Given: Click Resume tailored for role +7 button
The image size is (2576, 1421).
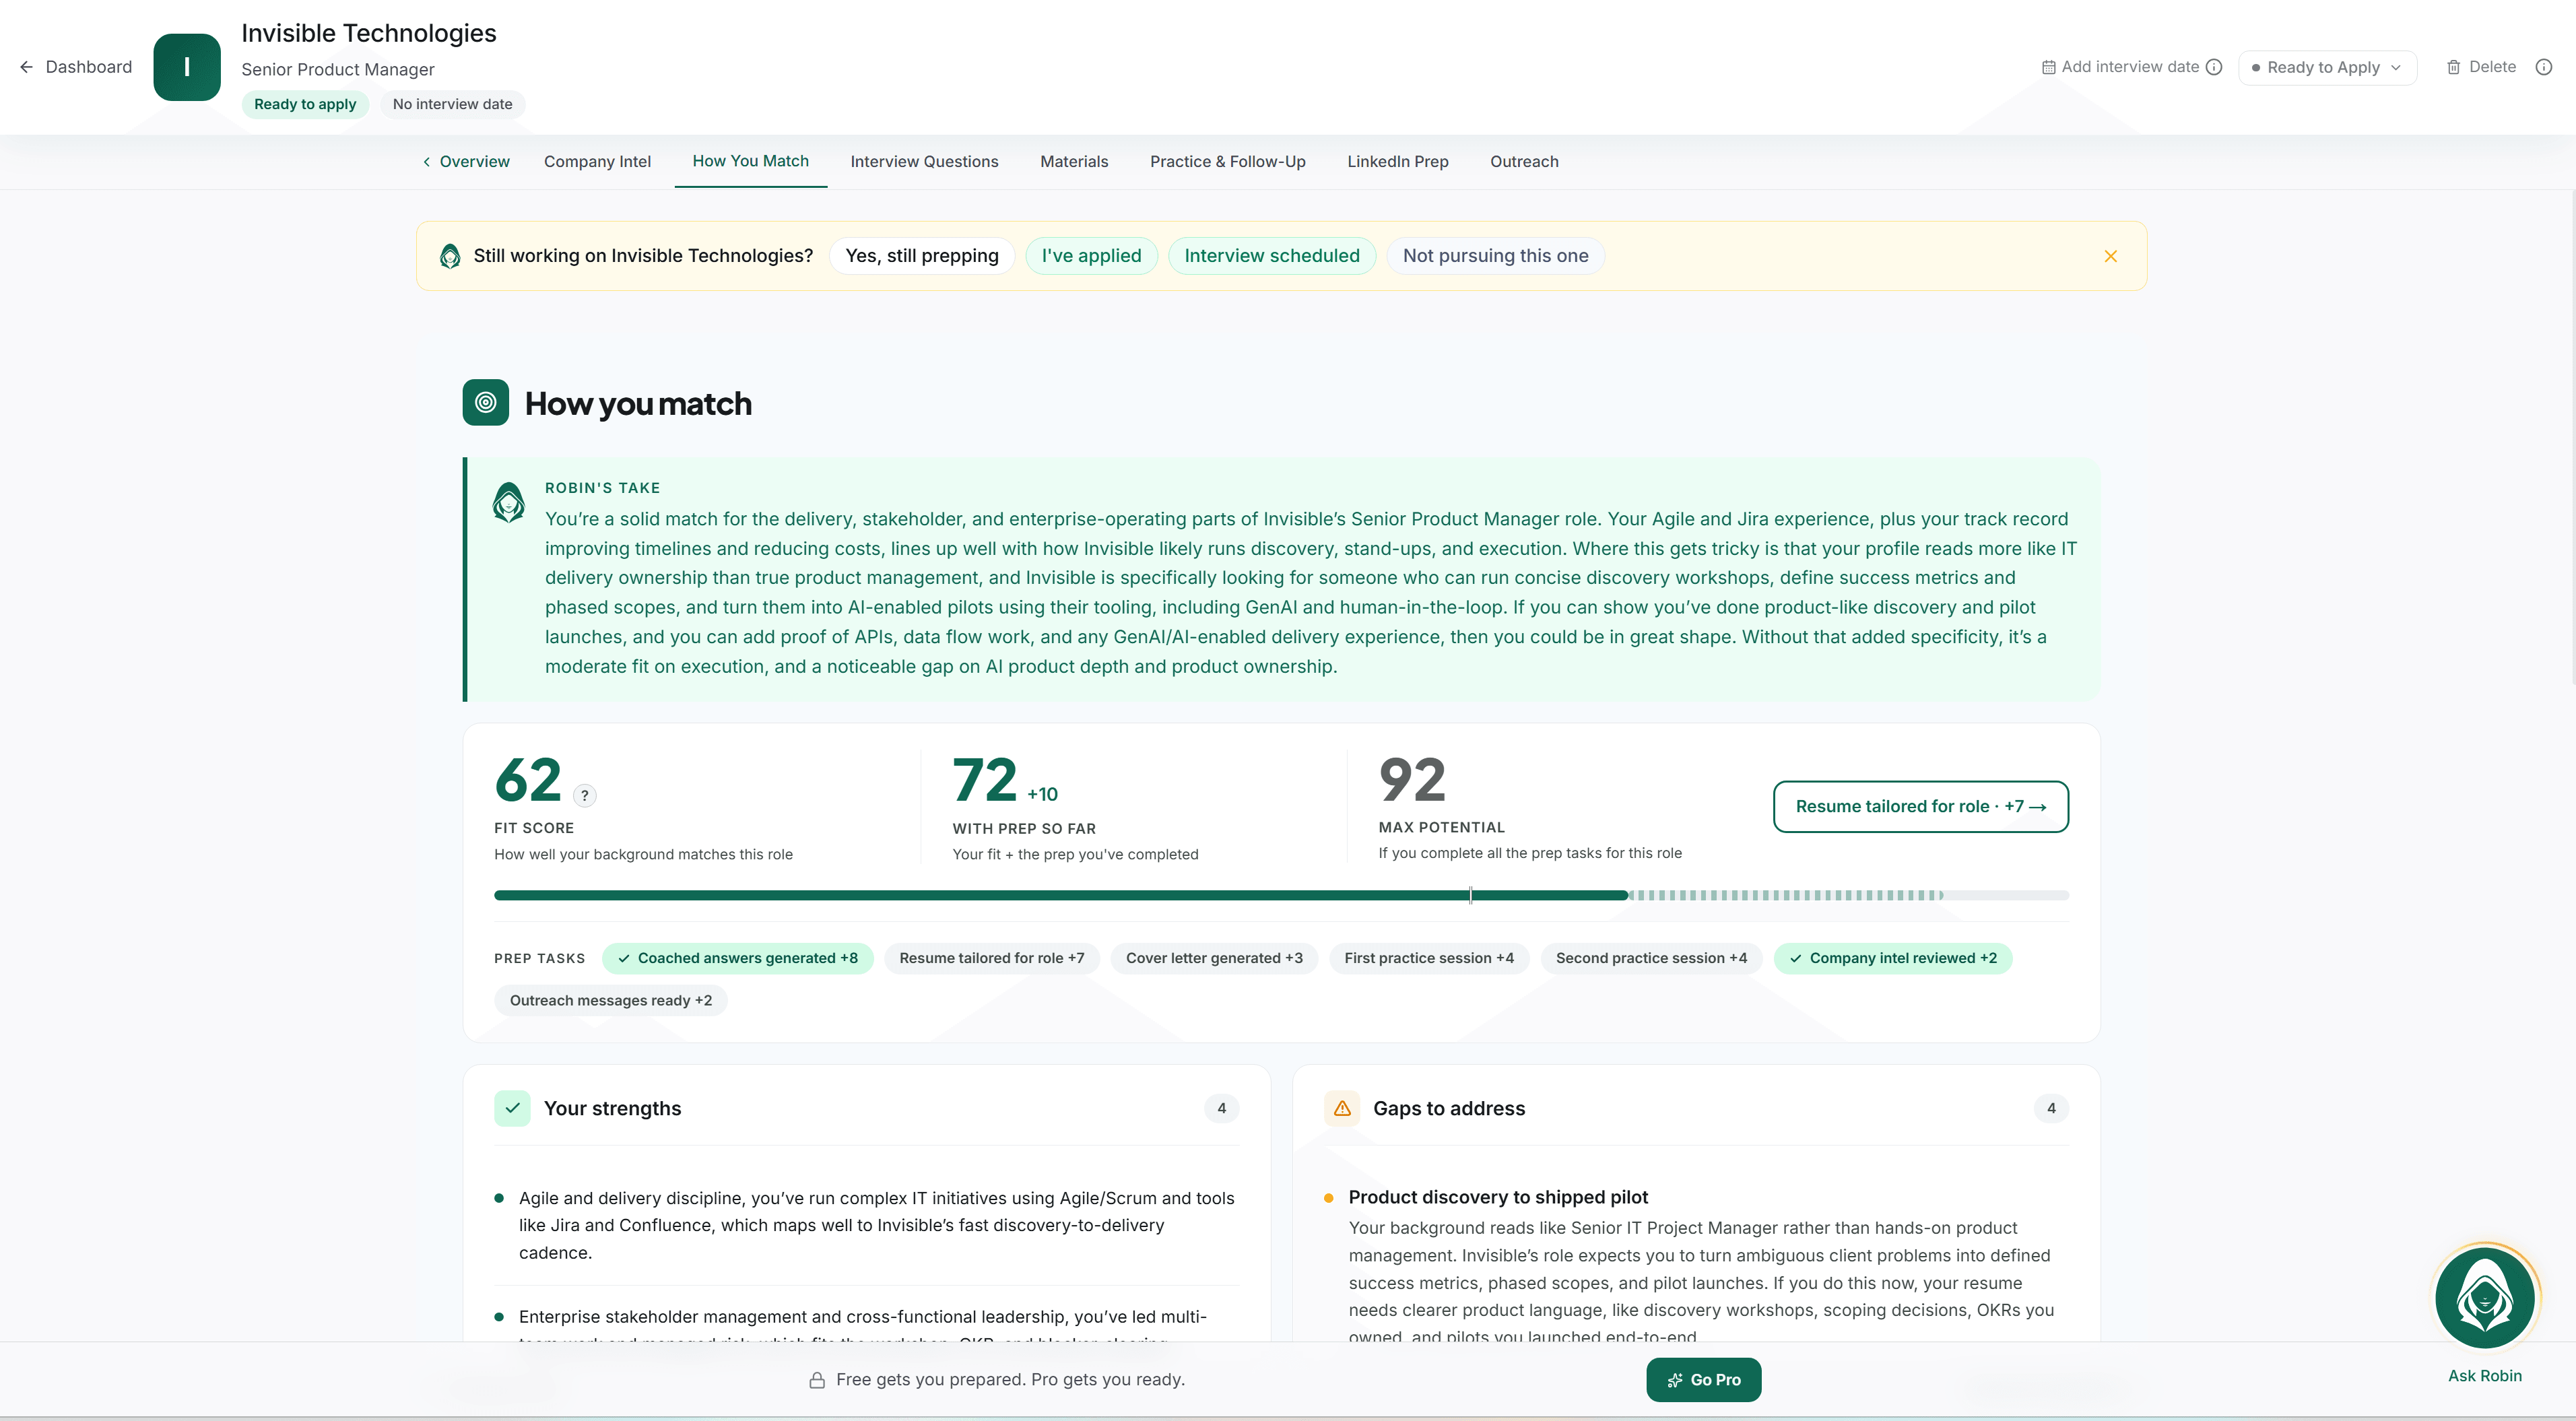Looking at the screenshot, I should coord(1920,806).
